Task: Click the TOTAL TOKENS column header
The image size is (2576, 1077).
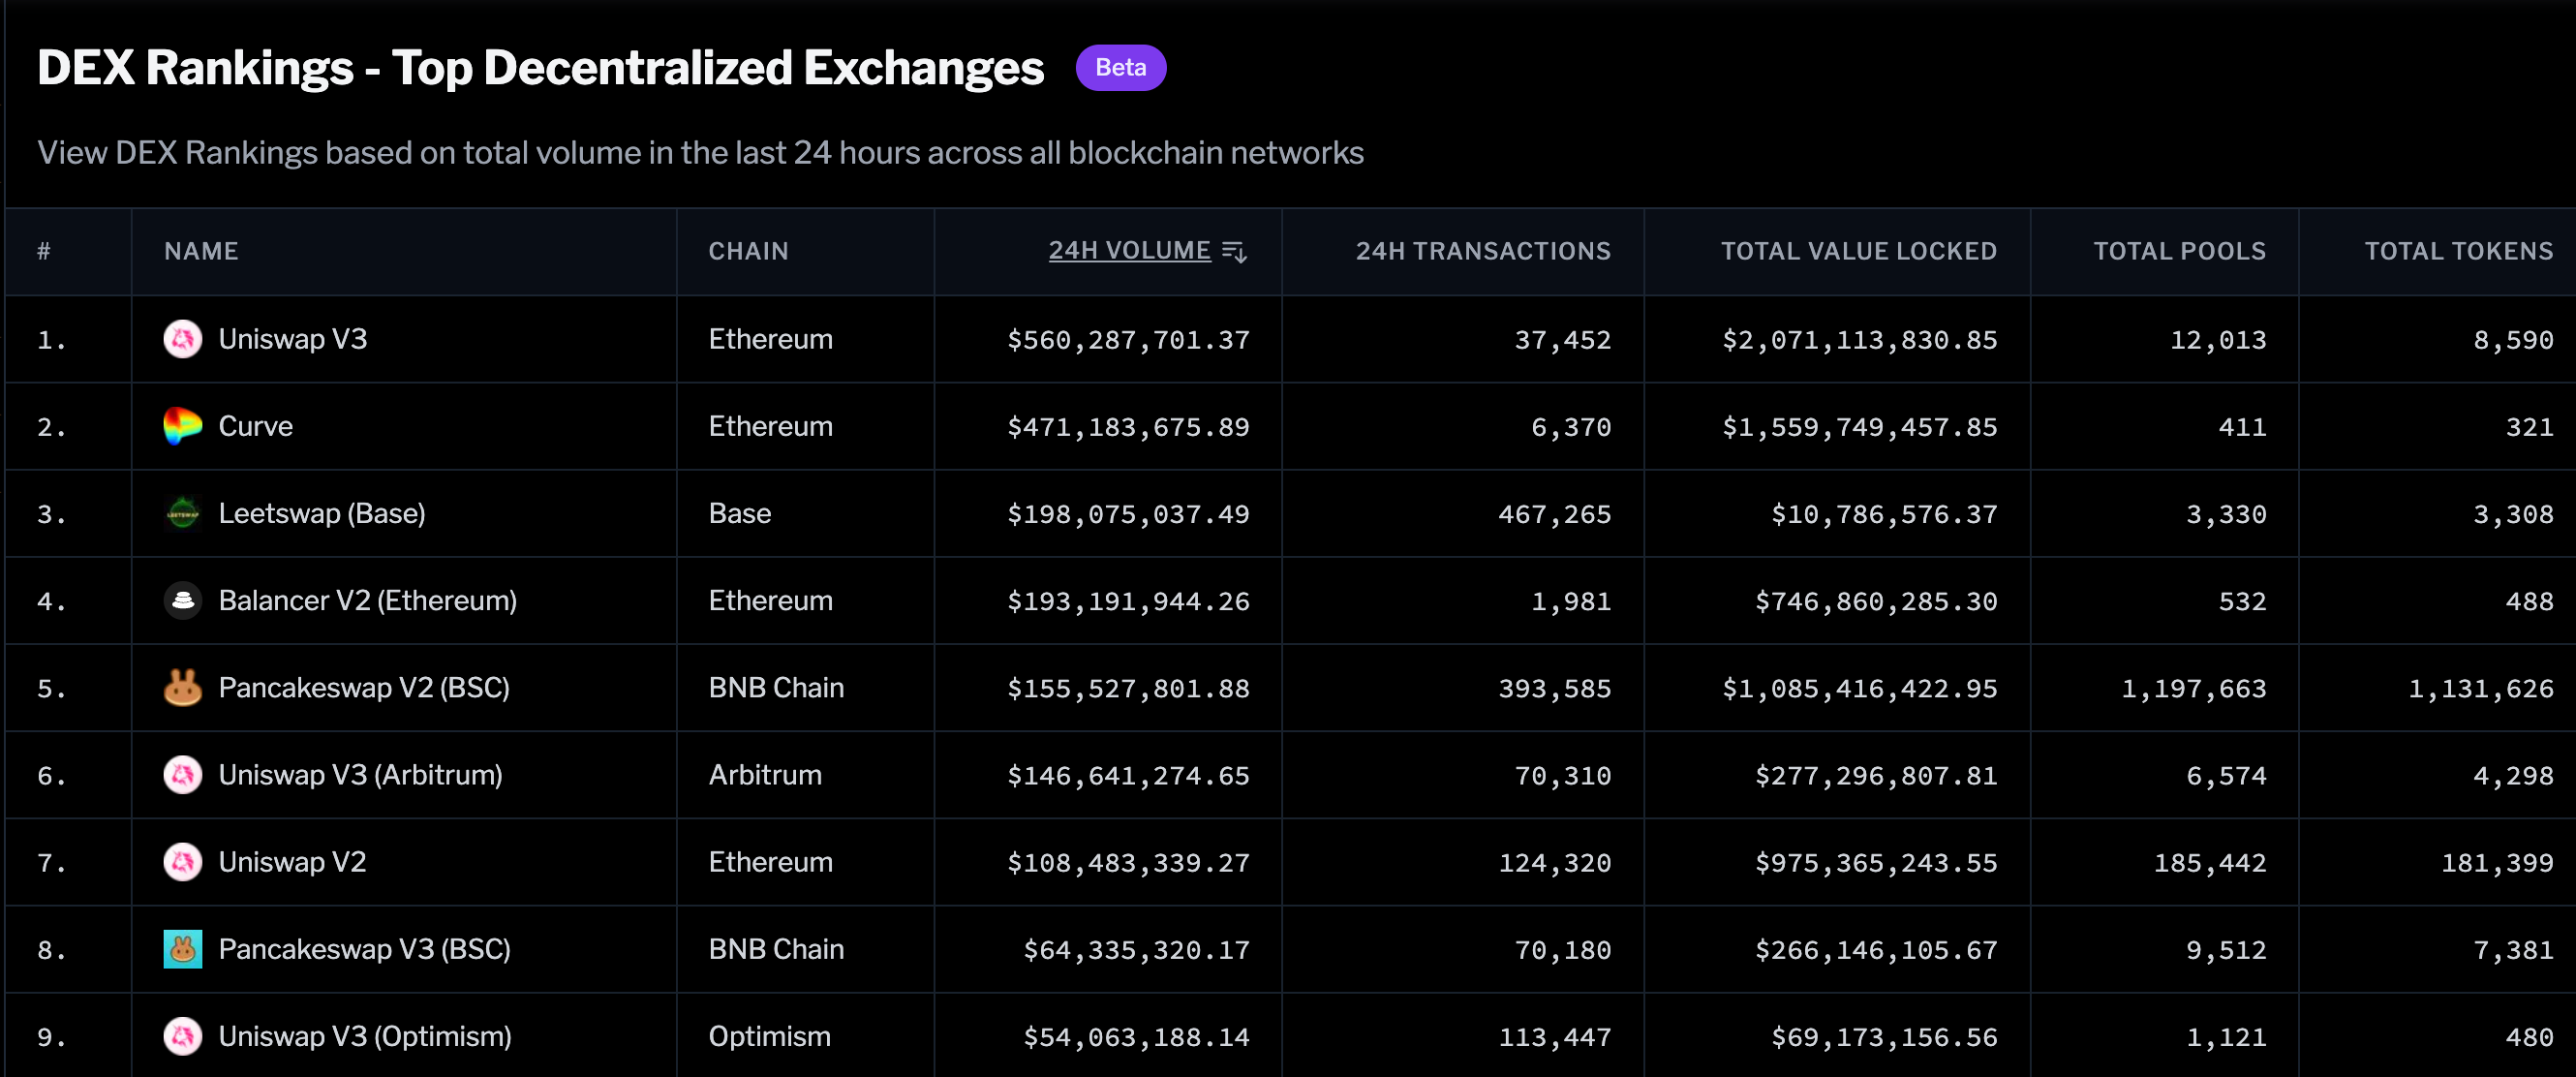Action: tap(2458, 251)
